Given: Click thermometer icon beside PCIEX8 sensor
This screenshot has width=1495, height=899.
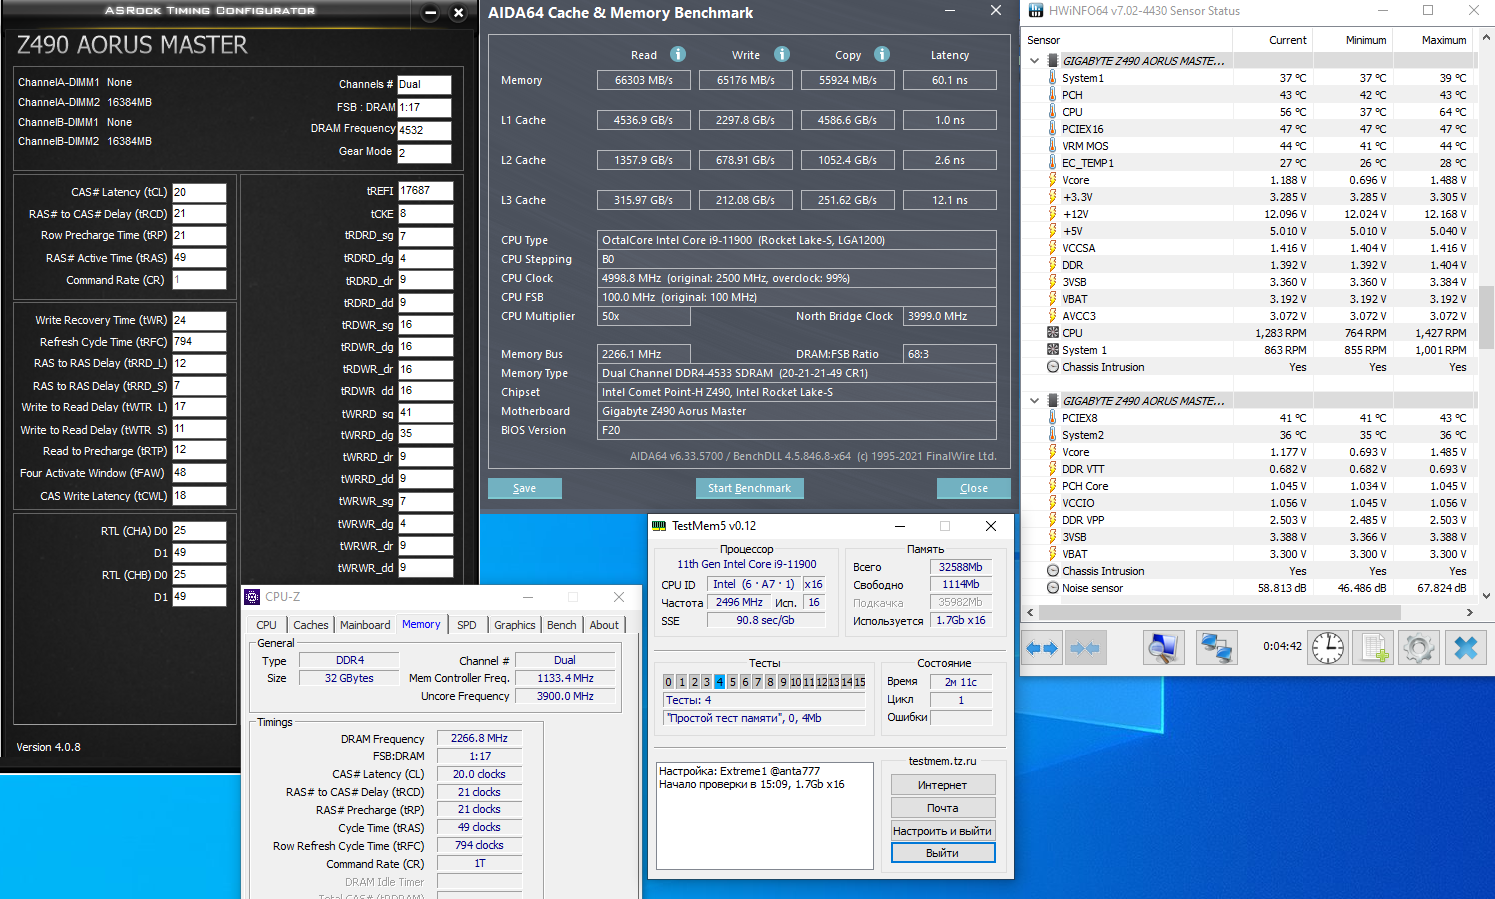Looking at the screenshot, I should coord(1052,418).
